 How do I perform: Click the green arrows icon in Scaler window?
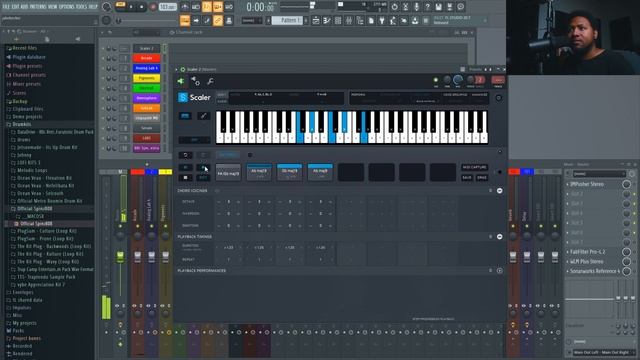coord(181,81)
